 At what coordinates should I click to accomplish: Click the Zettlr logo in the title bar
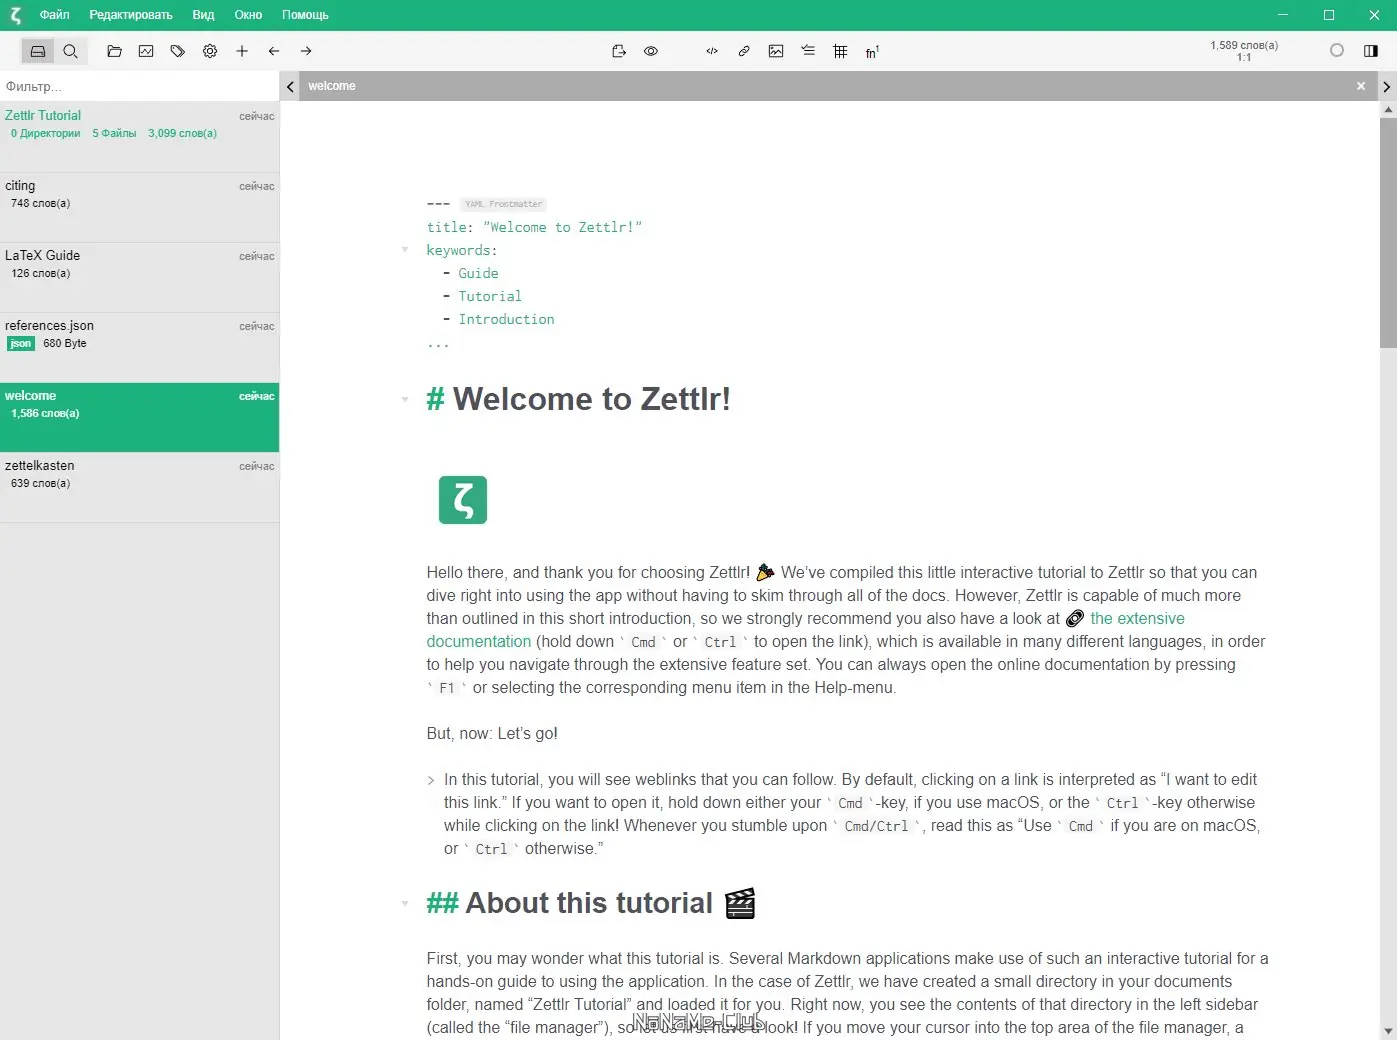point(15,15)
